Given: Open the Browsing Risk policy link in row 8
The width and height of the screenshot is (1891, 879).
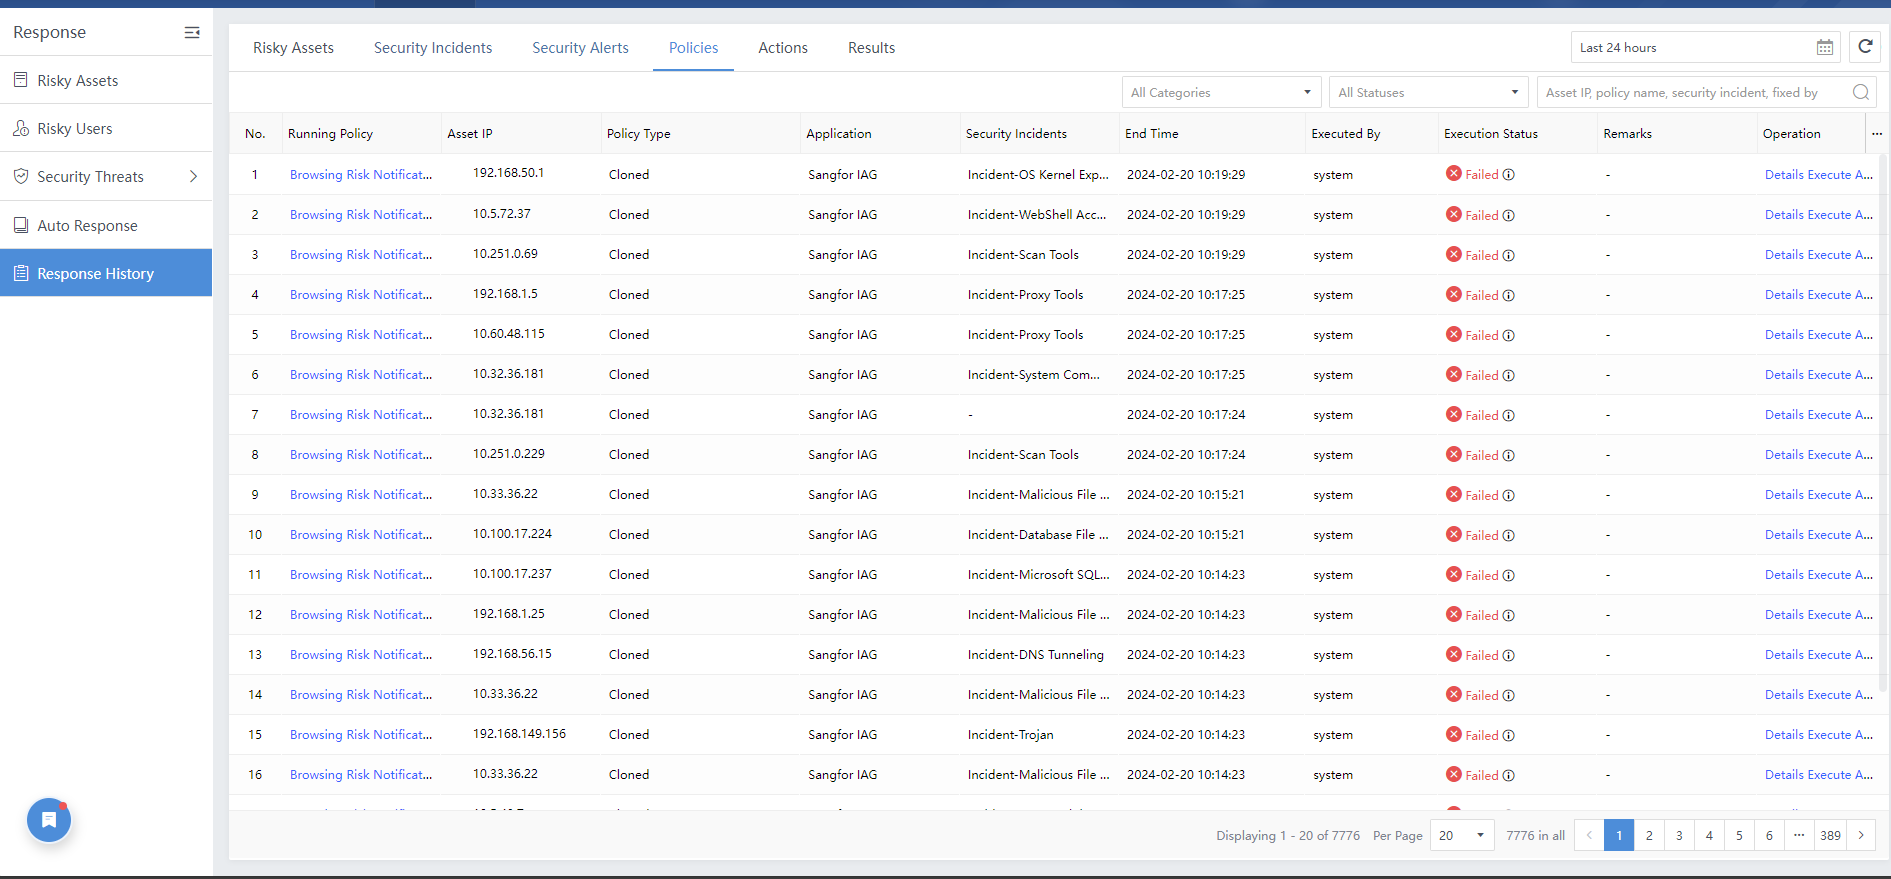Looking at the screenshot, I should coord(360,455).
